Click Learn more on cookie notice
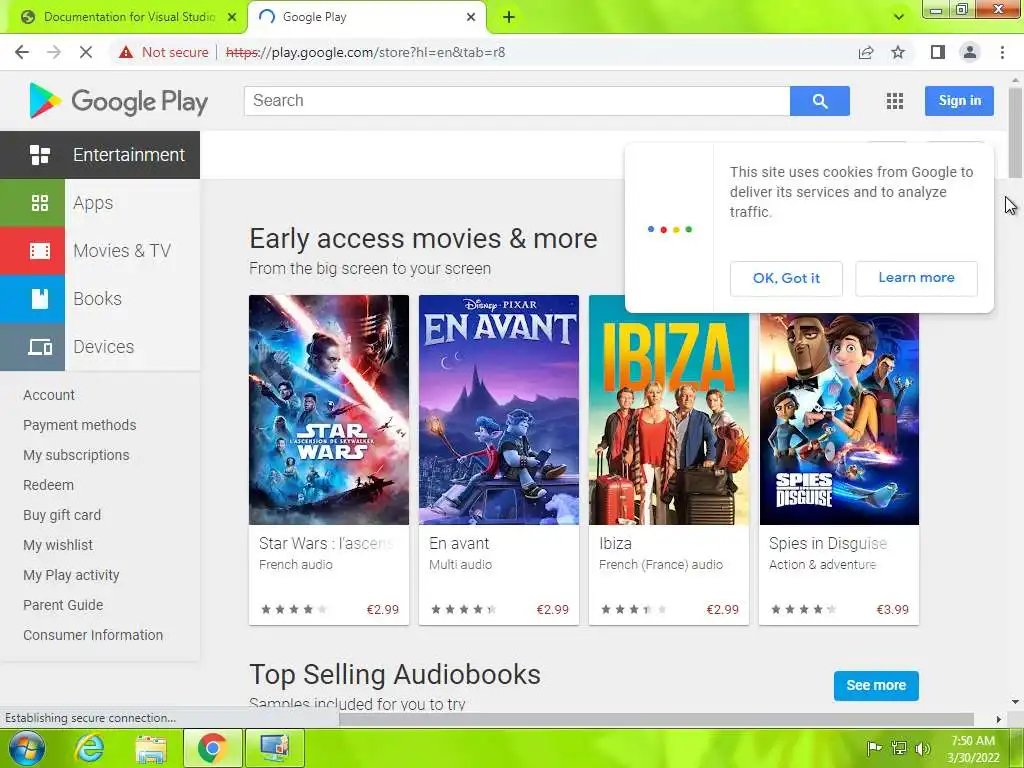Image resolution: width=1024 pixels, height=768 pixels. (916, 278)
